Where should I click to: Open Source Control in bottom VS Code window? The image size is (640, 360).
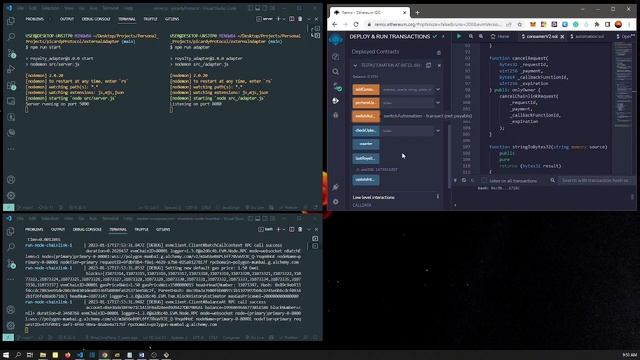(11, 264)
